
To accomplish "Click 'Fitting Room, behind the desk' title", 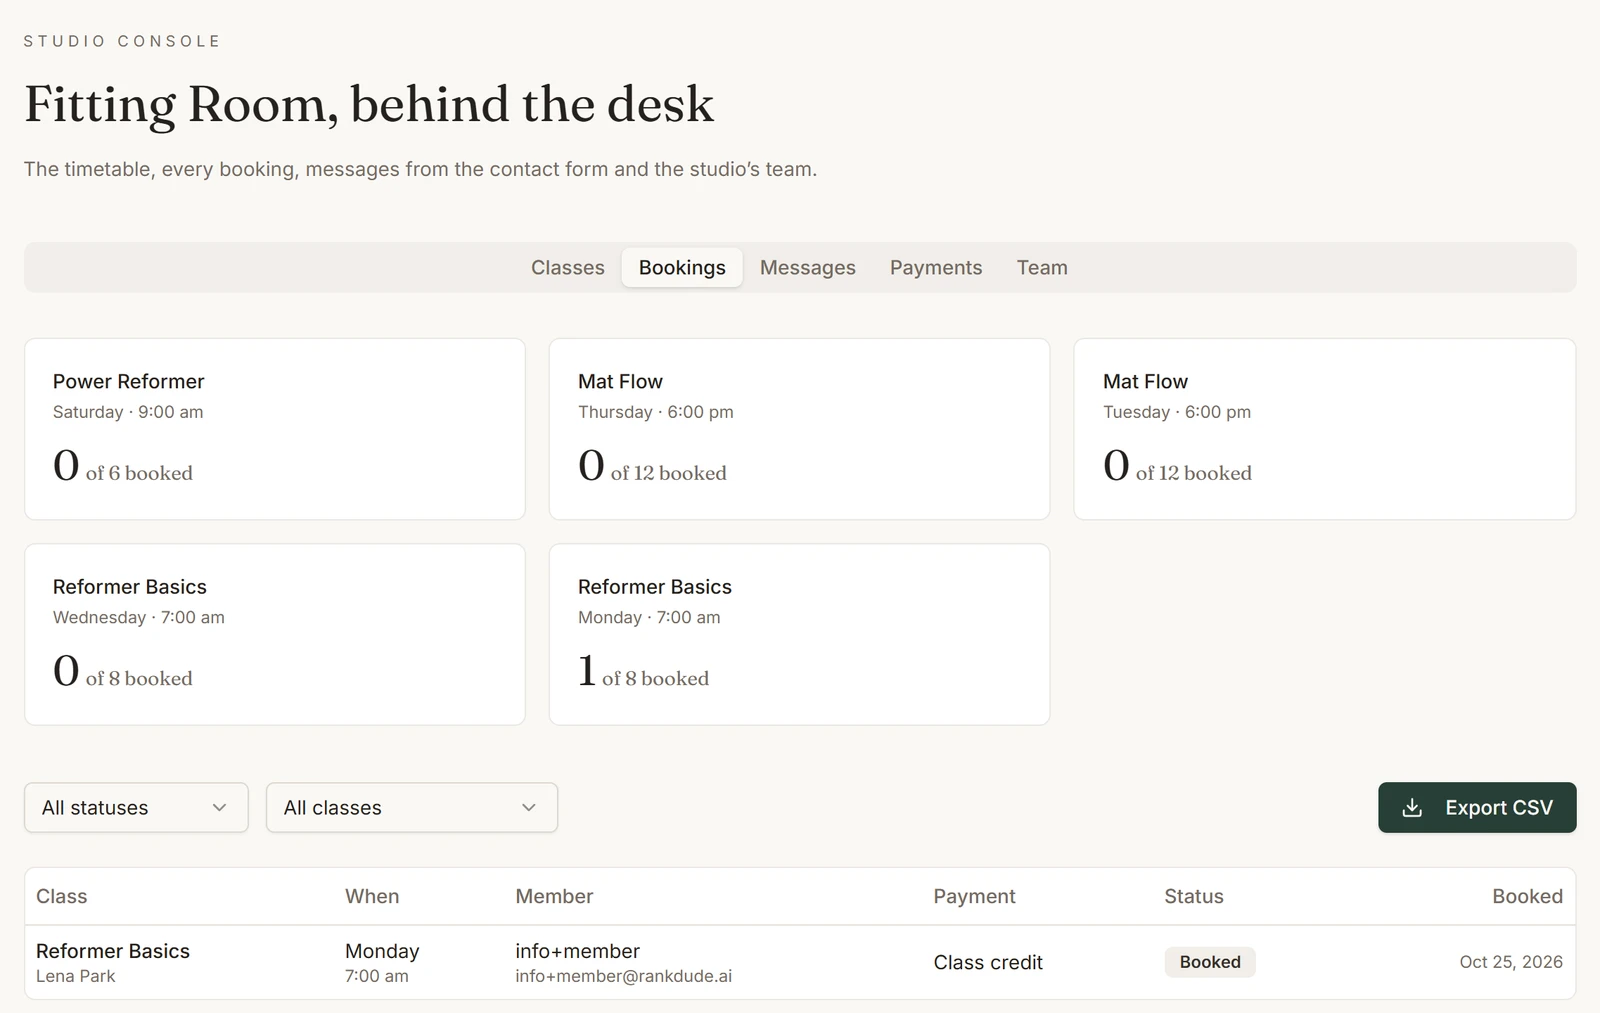I will click(x=369, y=104).
